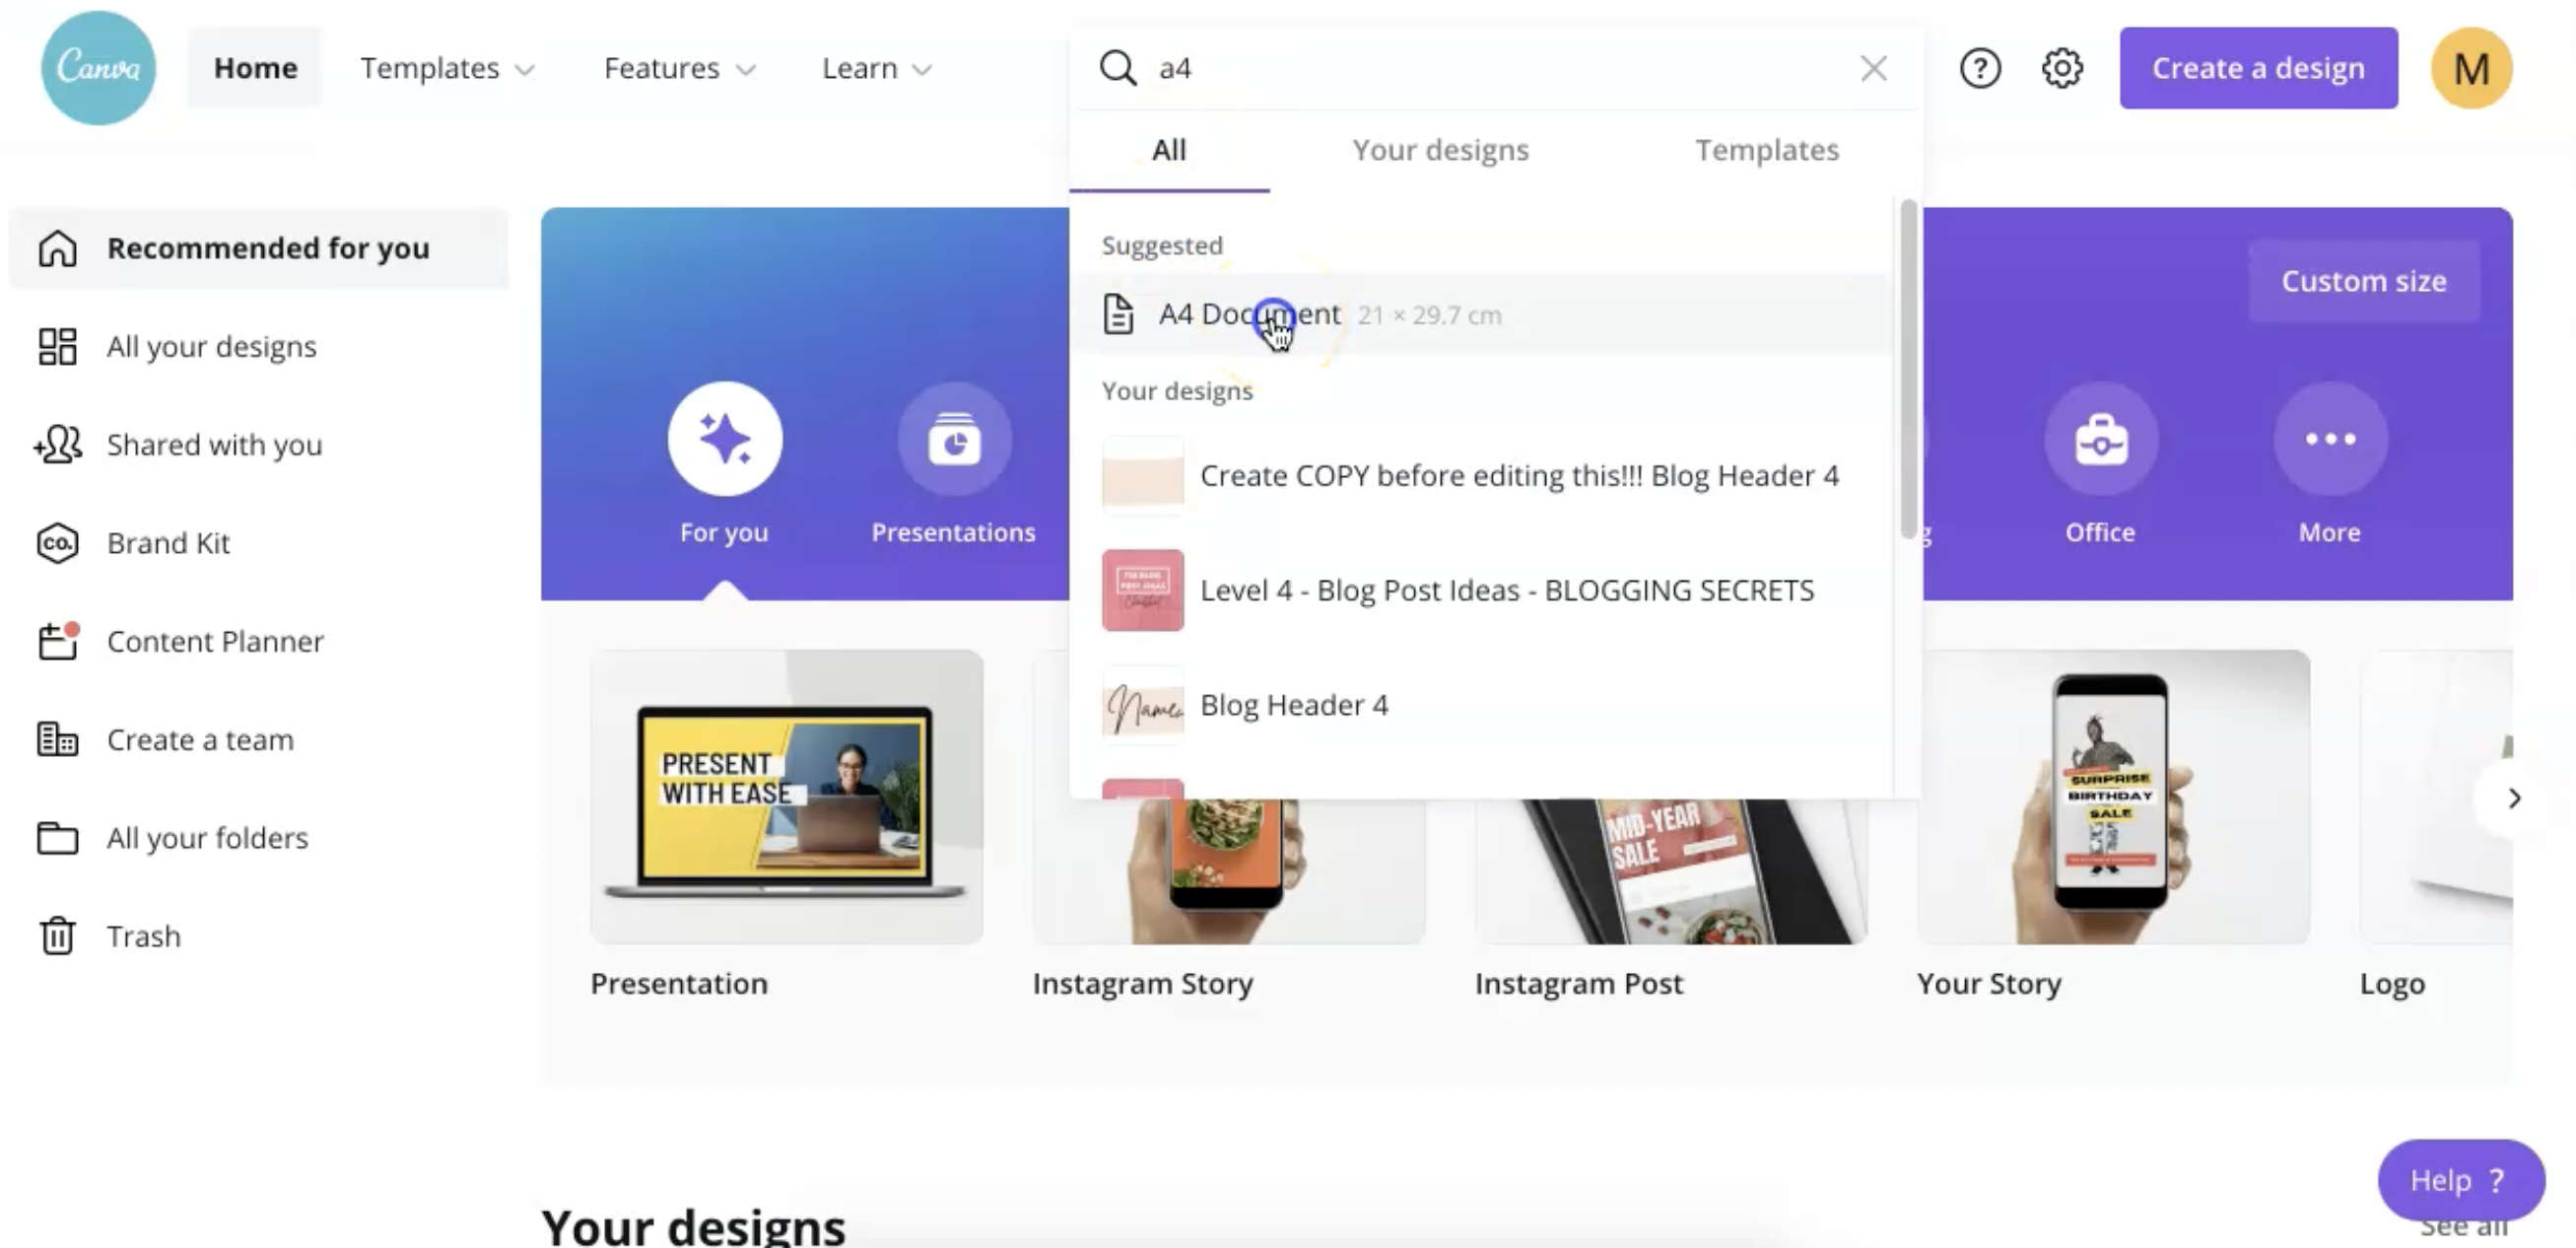Open the help question mark icon in header

coord(1980,68)
